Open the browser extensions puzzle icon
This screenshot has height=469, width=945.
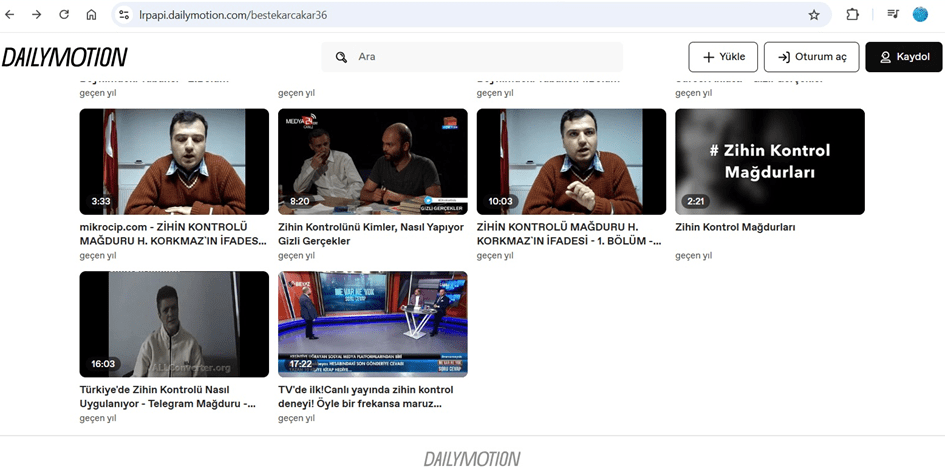point(852,15)
